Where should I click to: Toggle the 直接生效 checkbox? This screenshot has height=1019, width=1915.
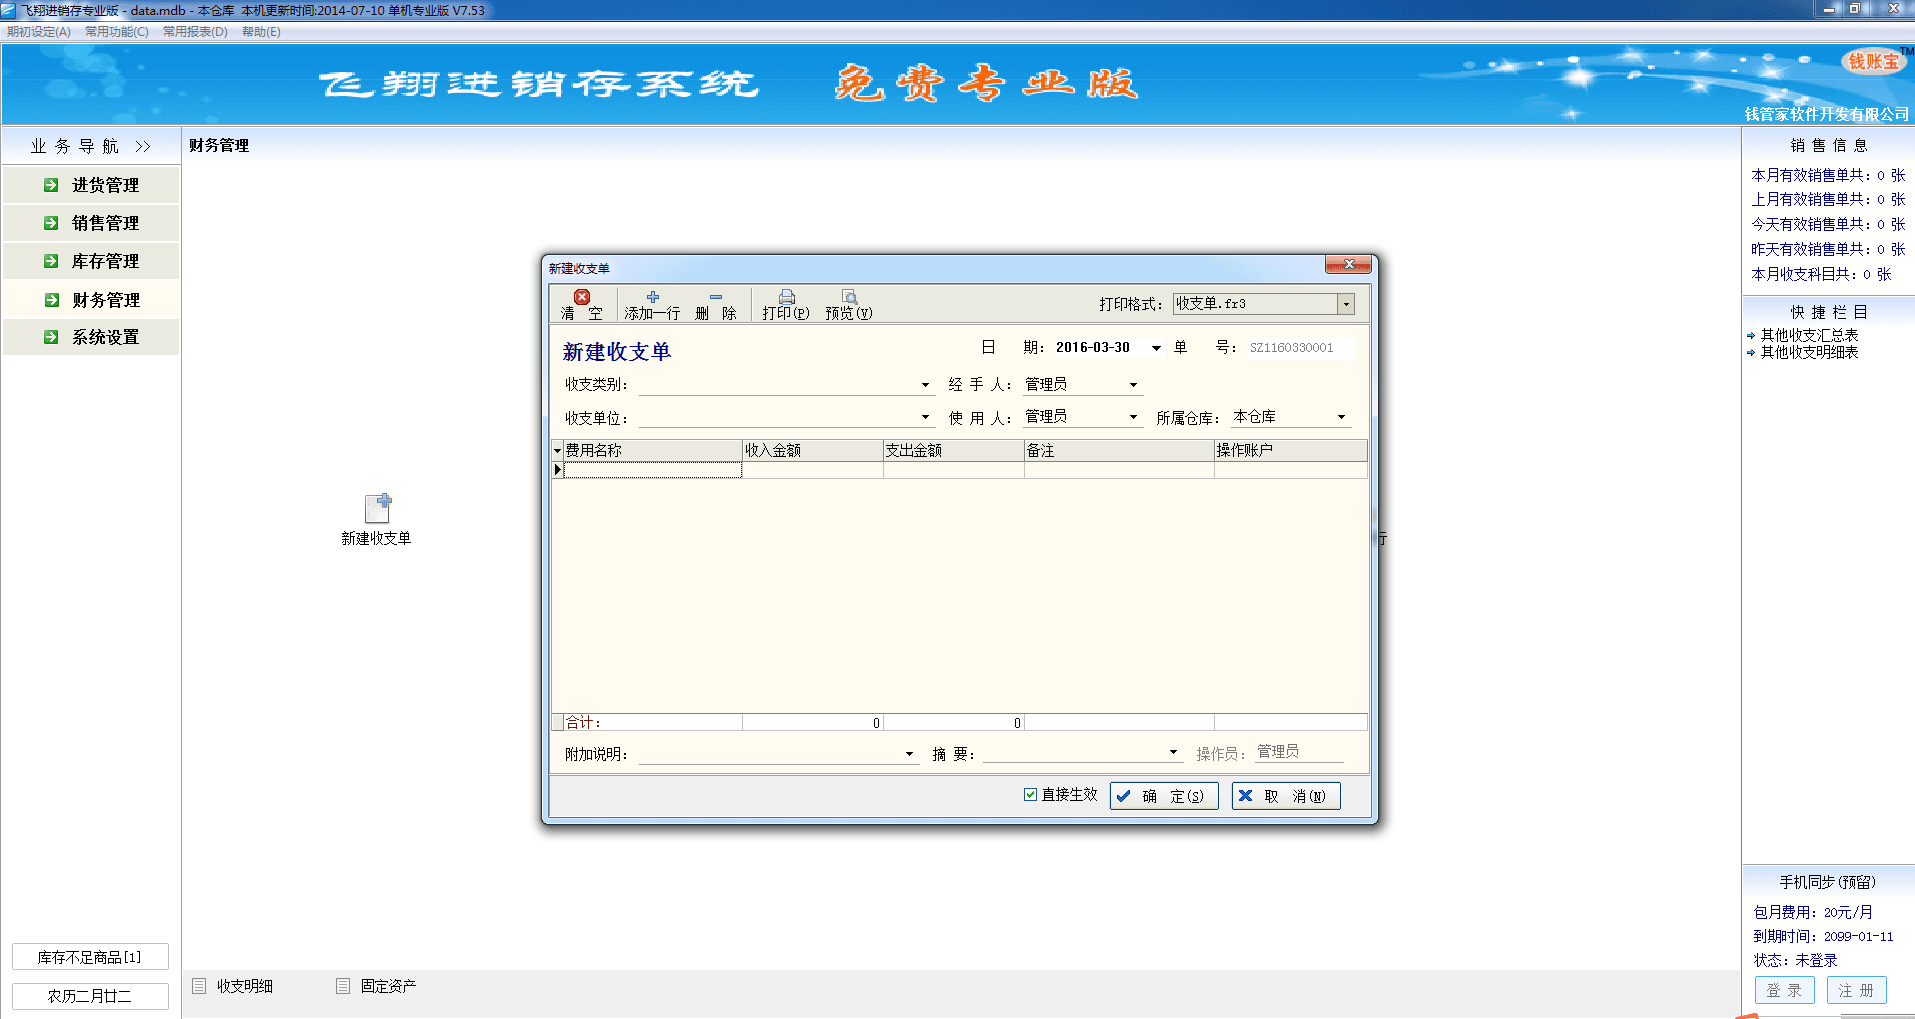[x=1030, y=794]
